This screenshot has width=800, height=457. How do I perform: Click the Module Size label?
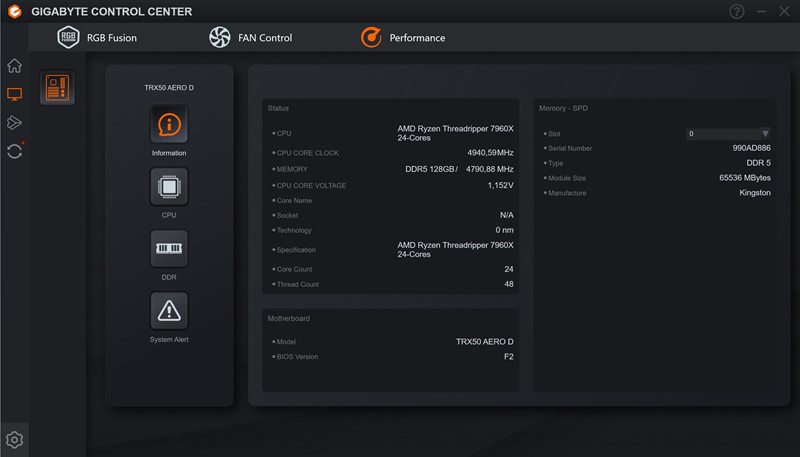[567, 178]
